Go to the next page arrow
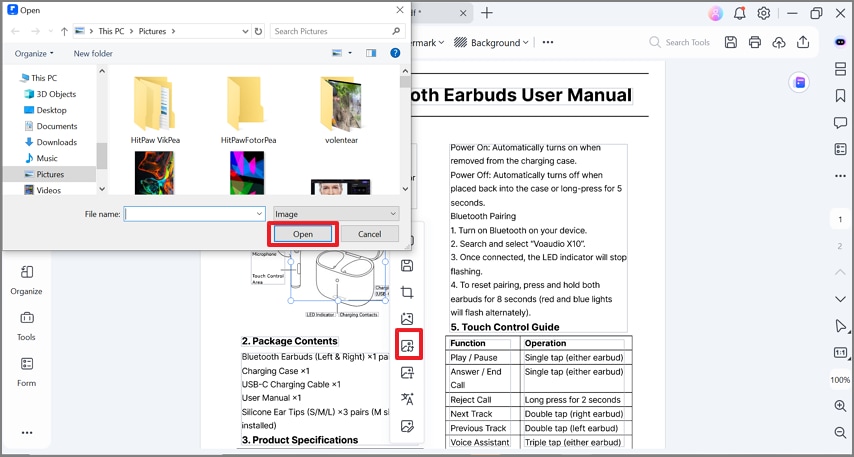854x457 pixels. [x=840, y=299]
